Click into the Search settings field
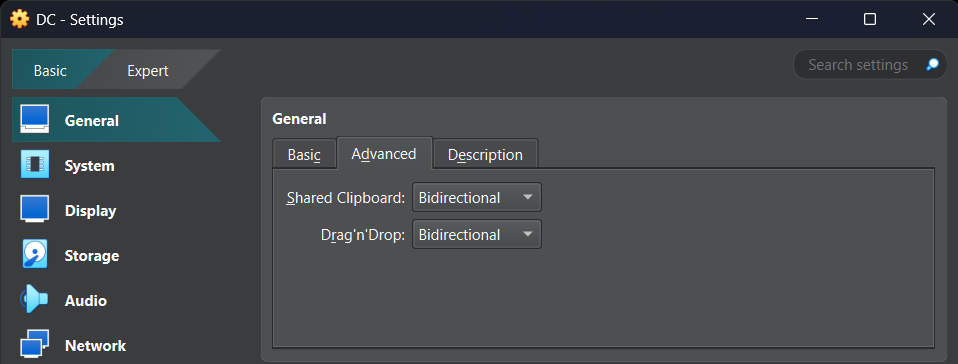 coord(858,65)
